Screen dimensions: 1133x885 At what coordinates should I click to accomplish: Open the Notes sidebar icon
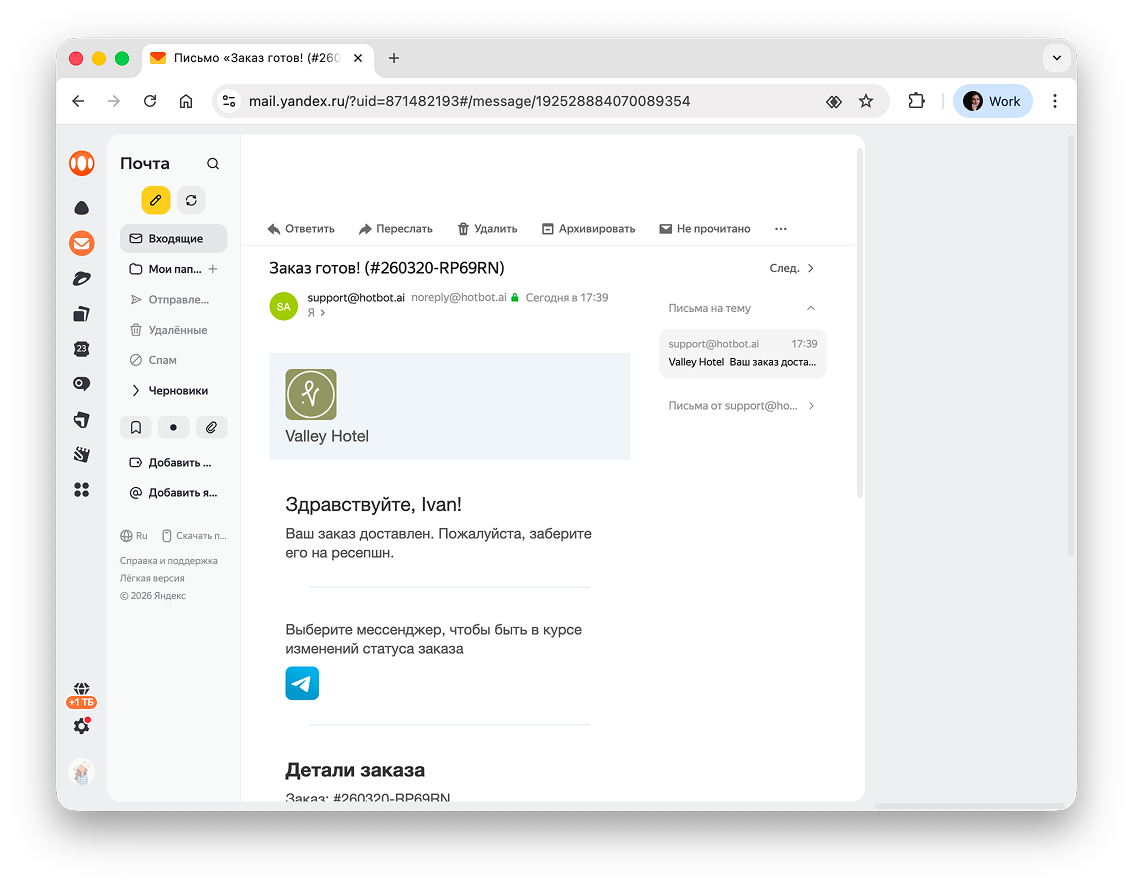pos(82,419)
